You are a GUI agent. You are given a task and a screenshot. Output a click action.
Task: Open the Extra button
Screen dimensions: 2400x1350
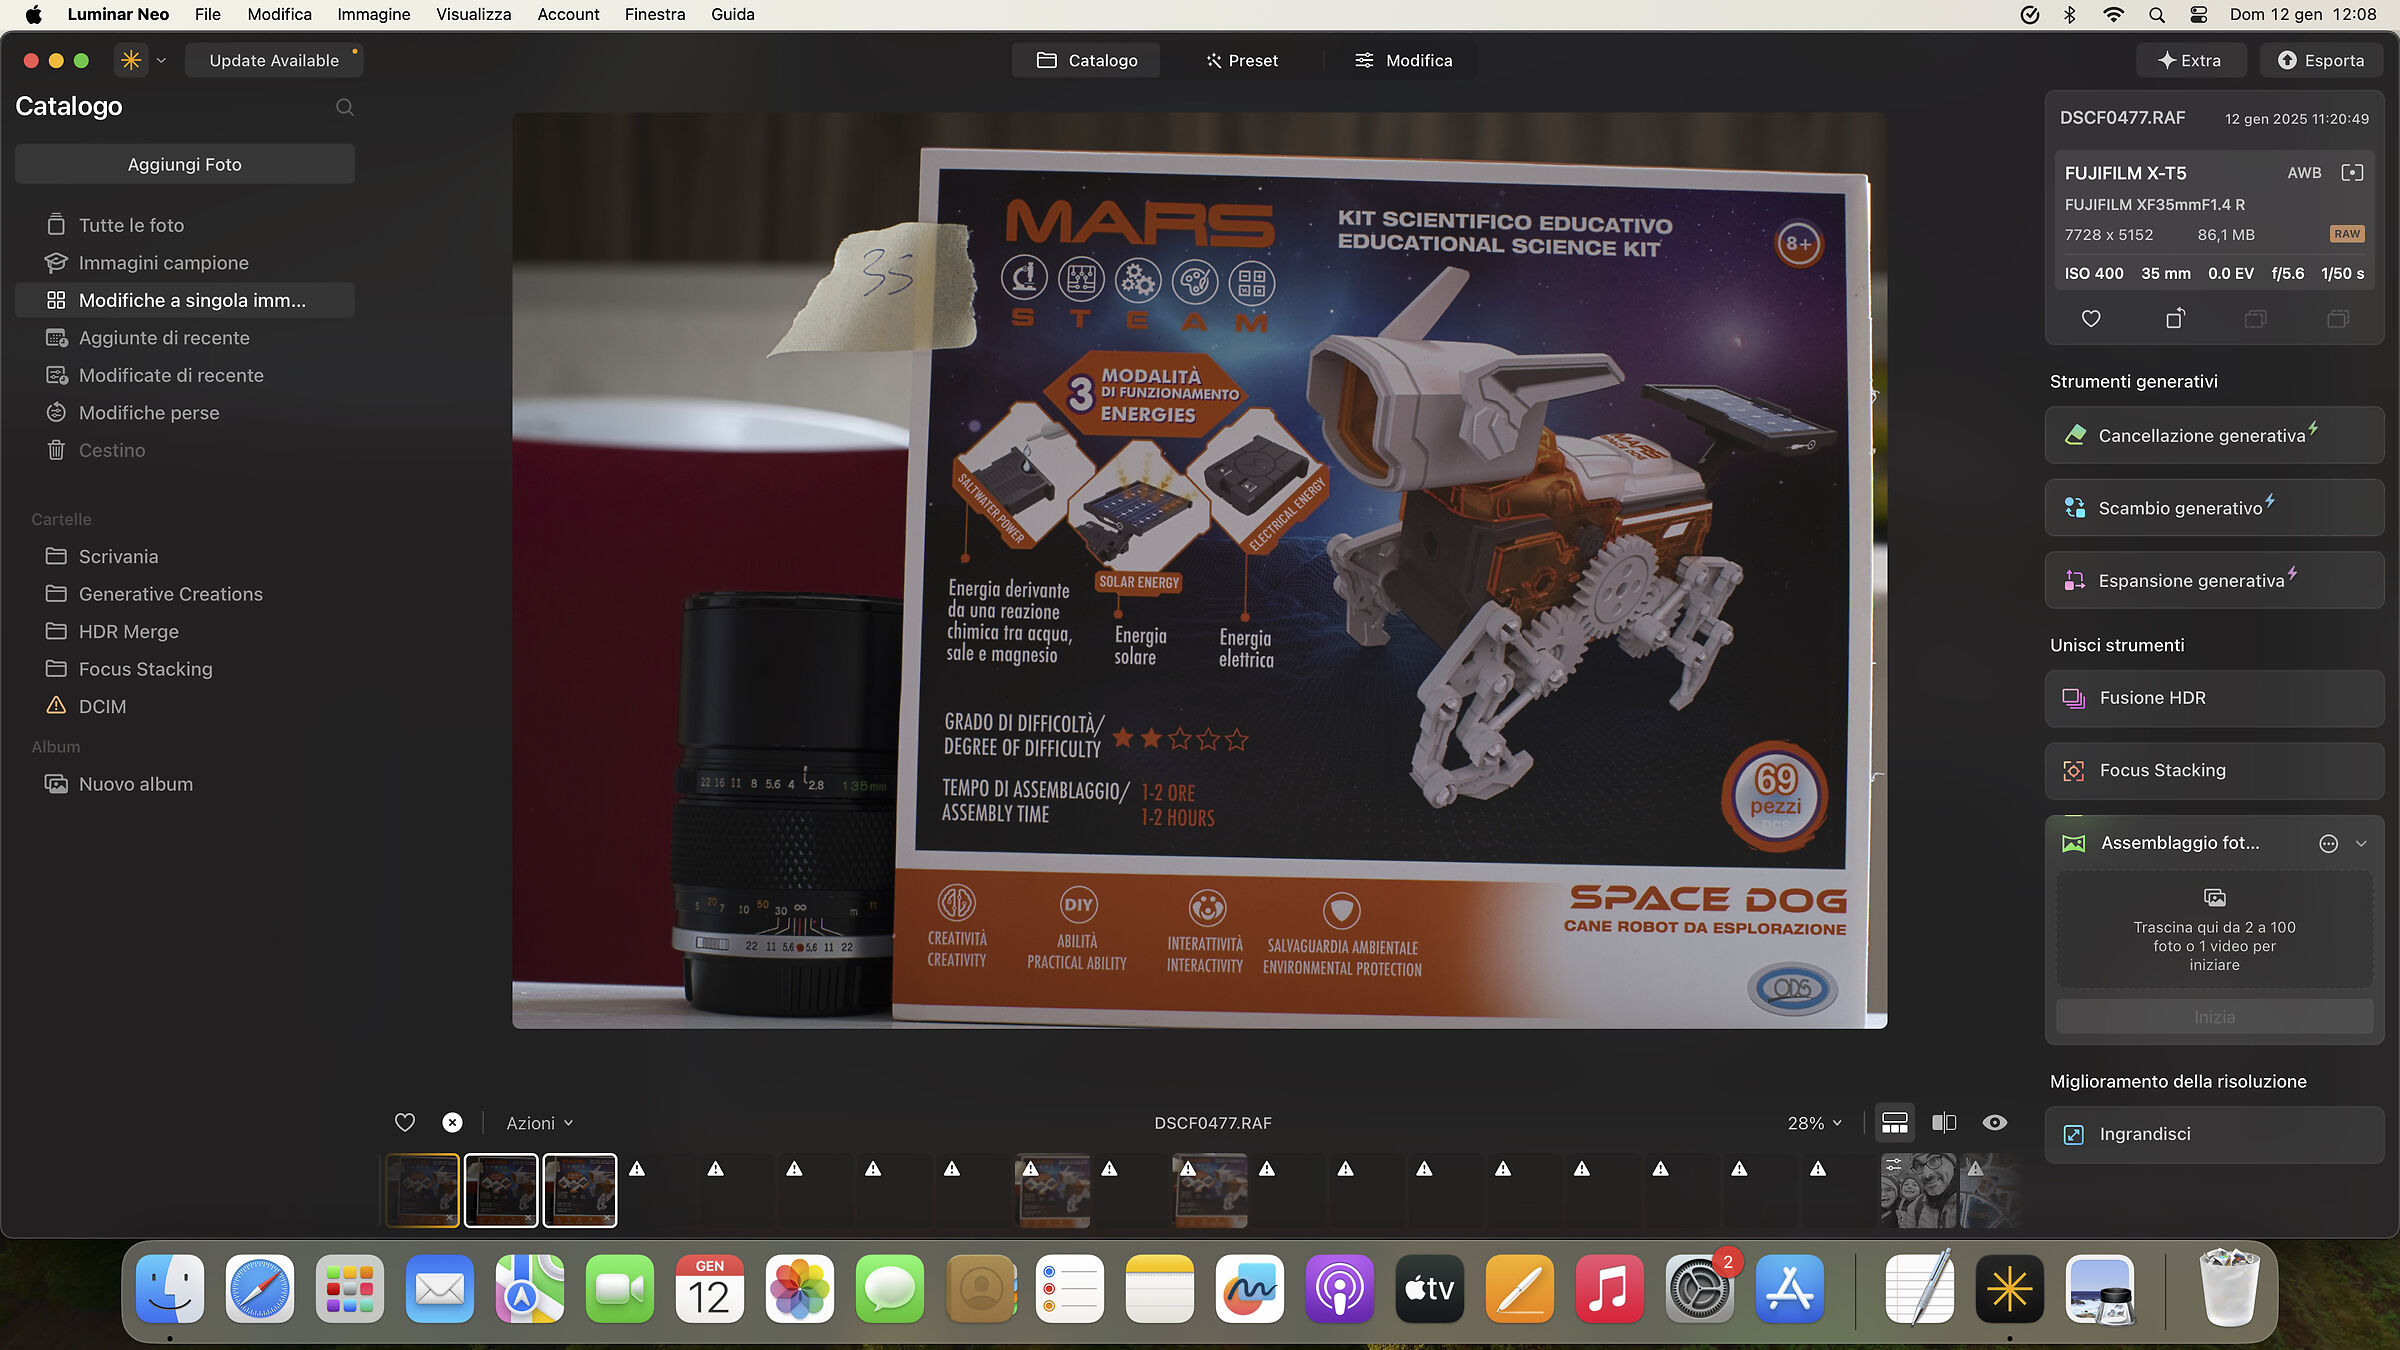coord(2191,60)
